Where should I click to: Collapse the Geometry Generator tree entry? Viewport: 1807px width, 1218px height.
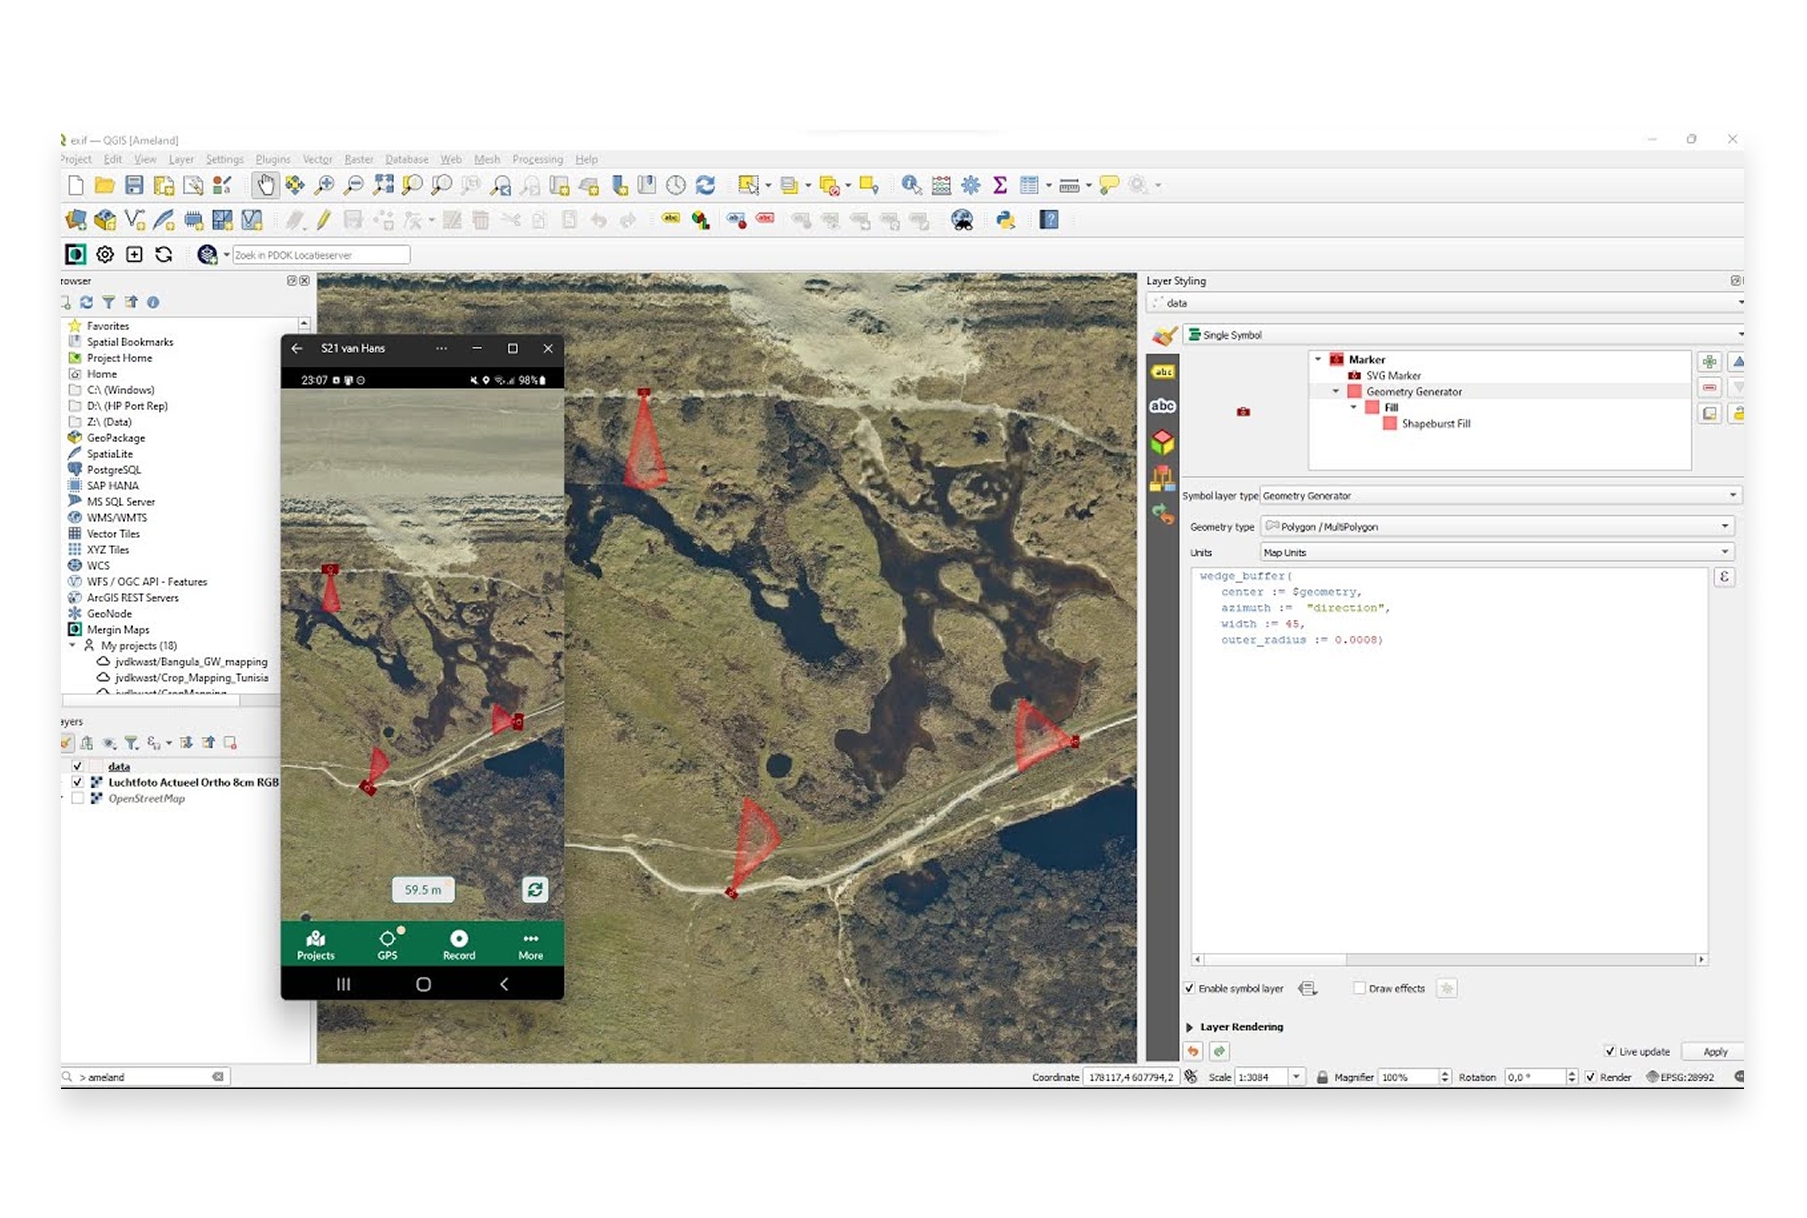1335,391
